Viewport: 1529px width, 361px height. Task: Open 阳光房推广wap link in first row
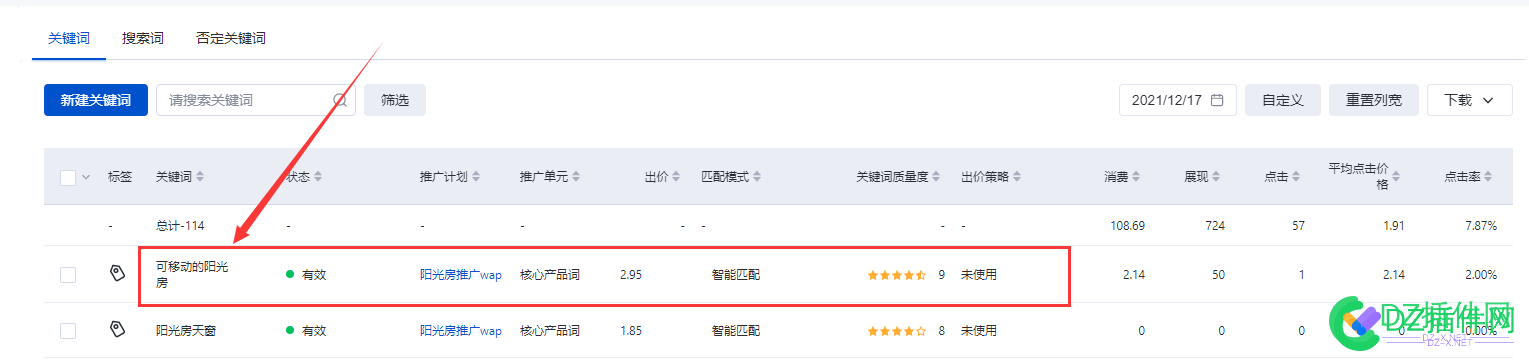(x=461, y=274)
